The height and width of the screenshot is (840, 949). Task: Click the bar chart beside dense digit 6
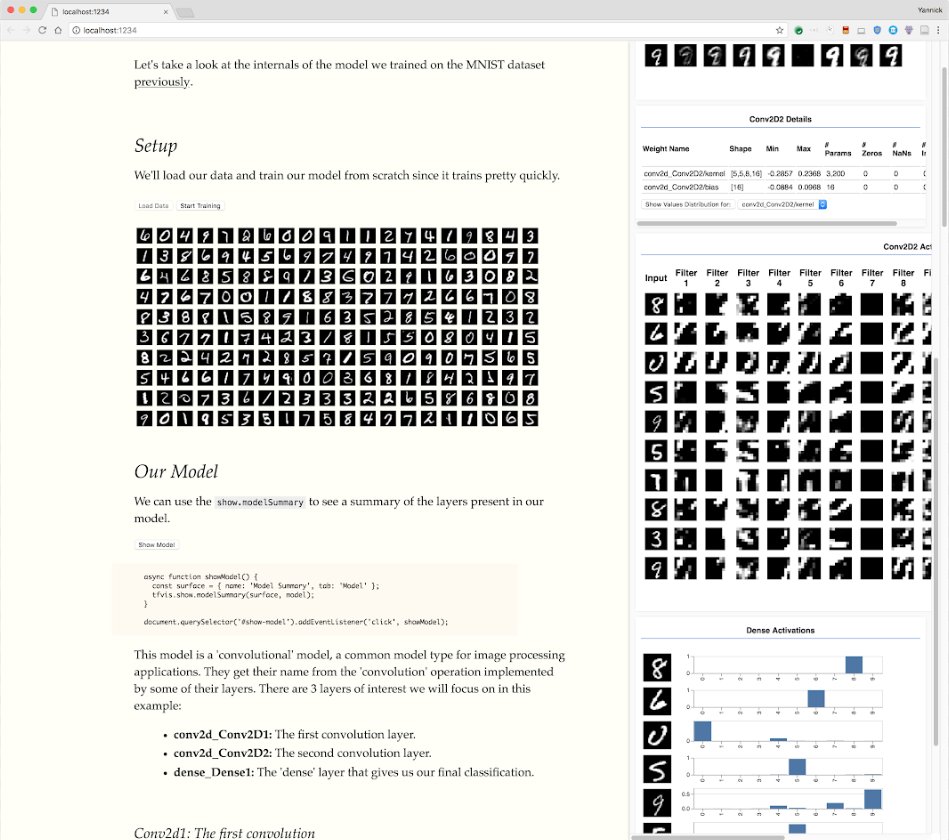787,698
